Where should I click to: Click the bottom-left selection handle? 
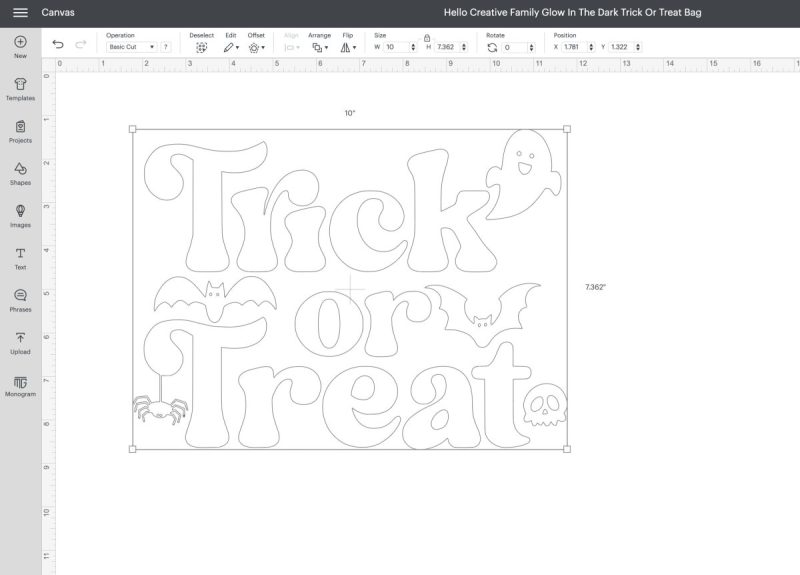pyautogui.click(x=133, y=449)
